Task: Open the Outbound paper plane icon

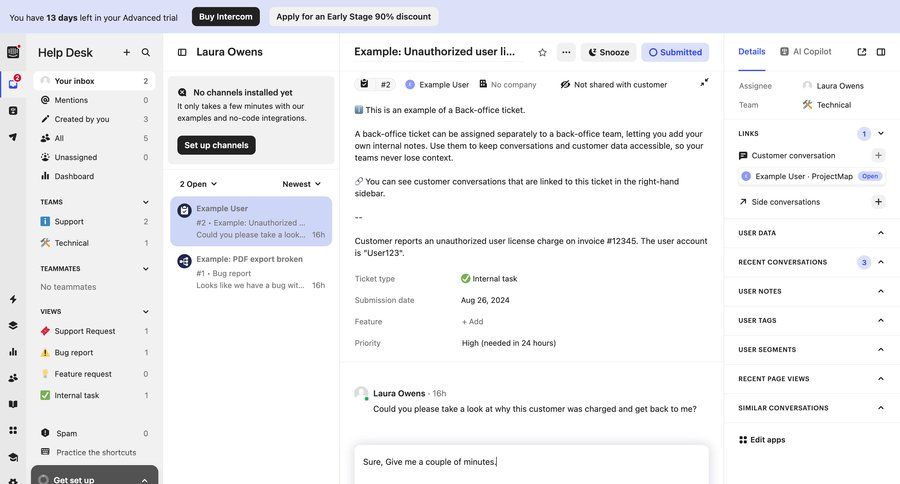Action: [13, 137]
